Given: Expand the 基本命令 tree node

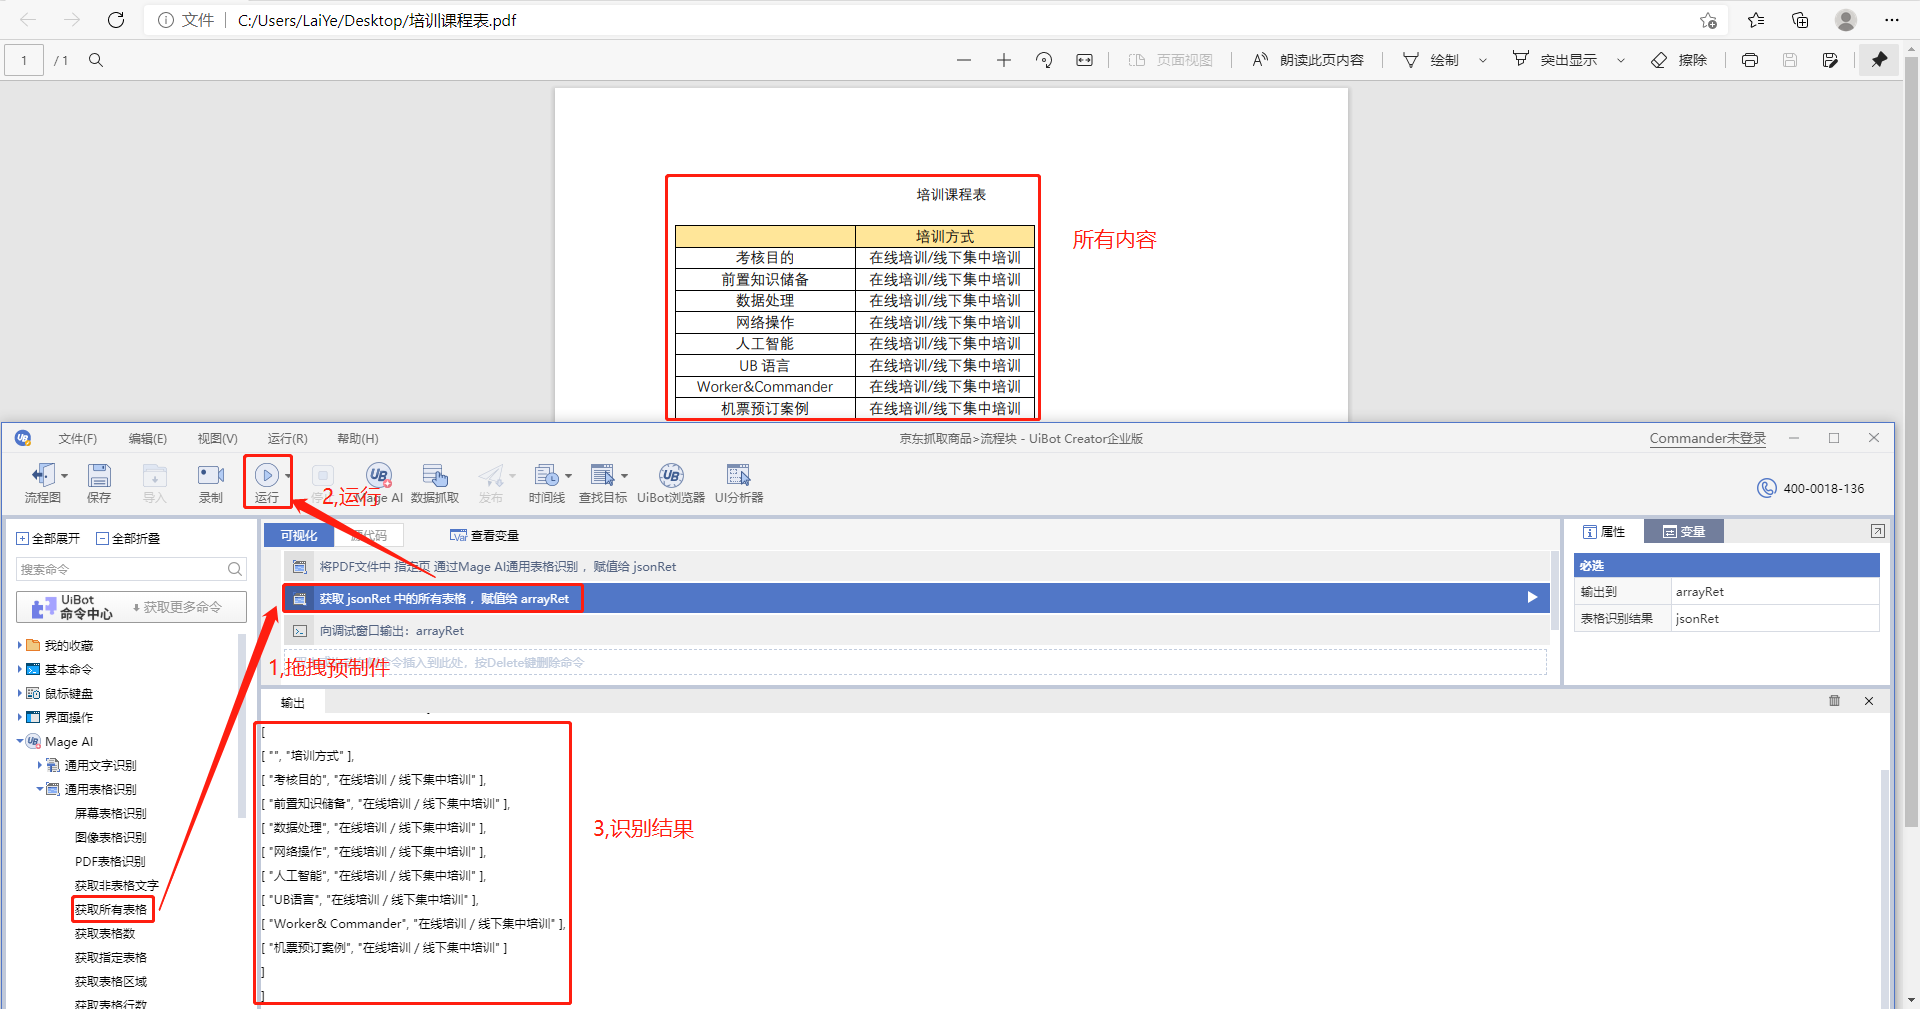Looking at the screenshot, I should (x=20, y=669).
